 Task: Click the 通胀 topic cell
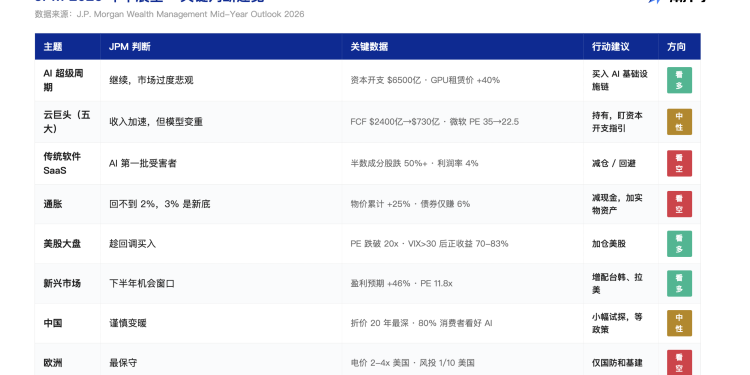pos(67,204)
